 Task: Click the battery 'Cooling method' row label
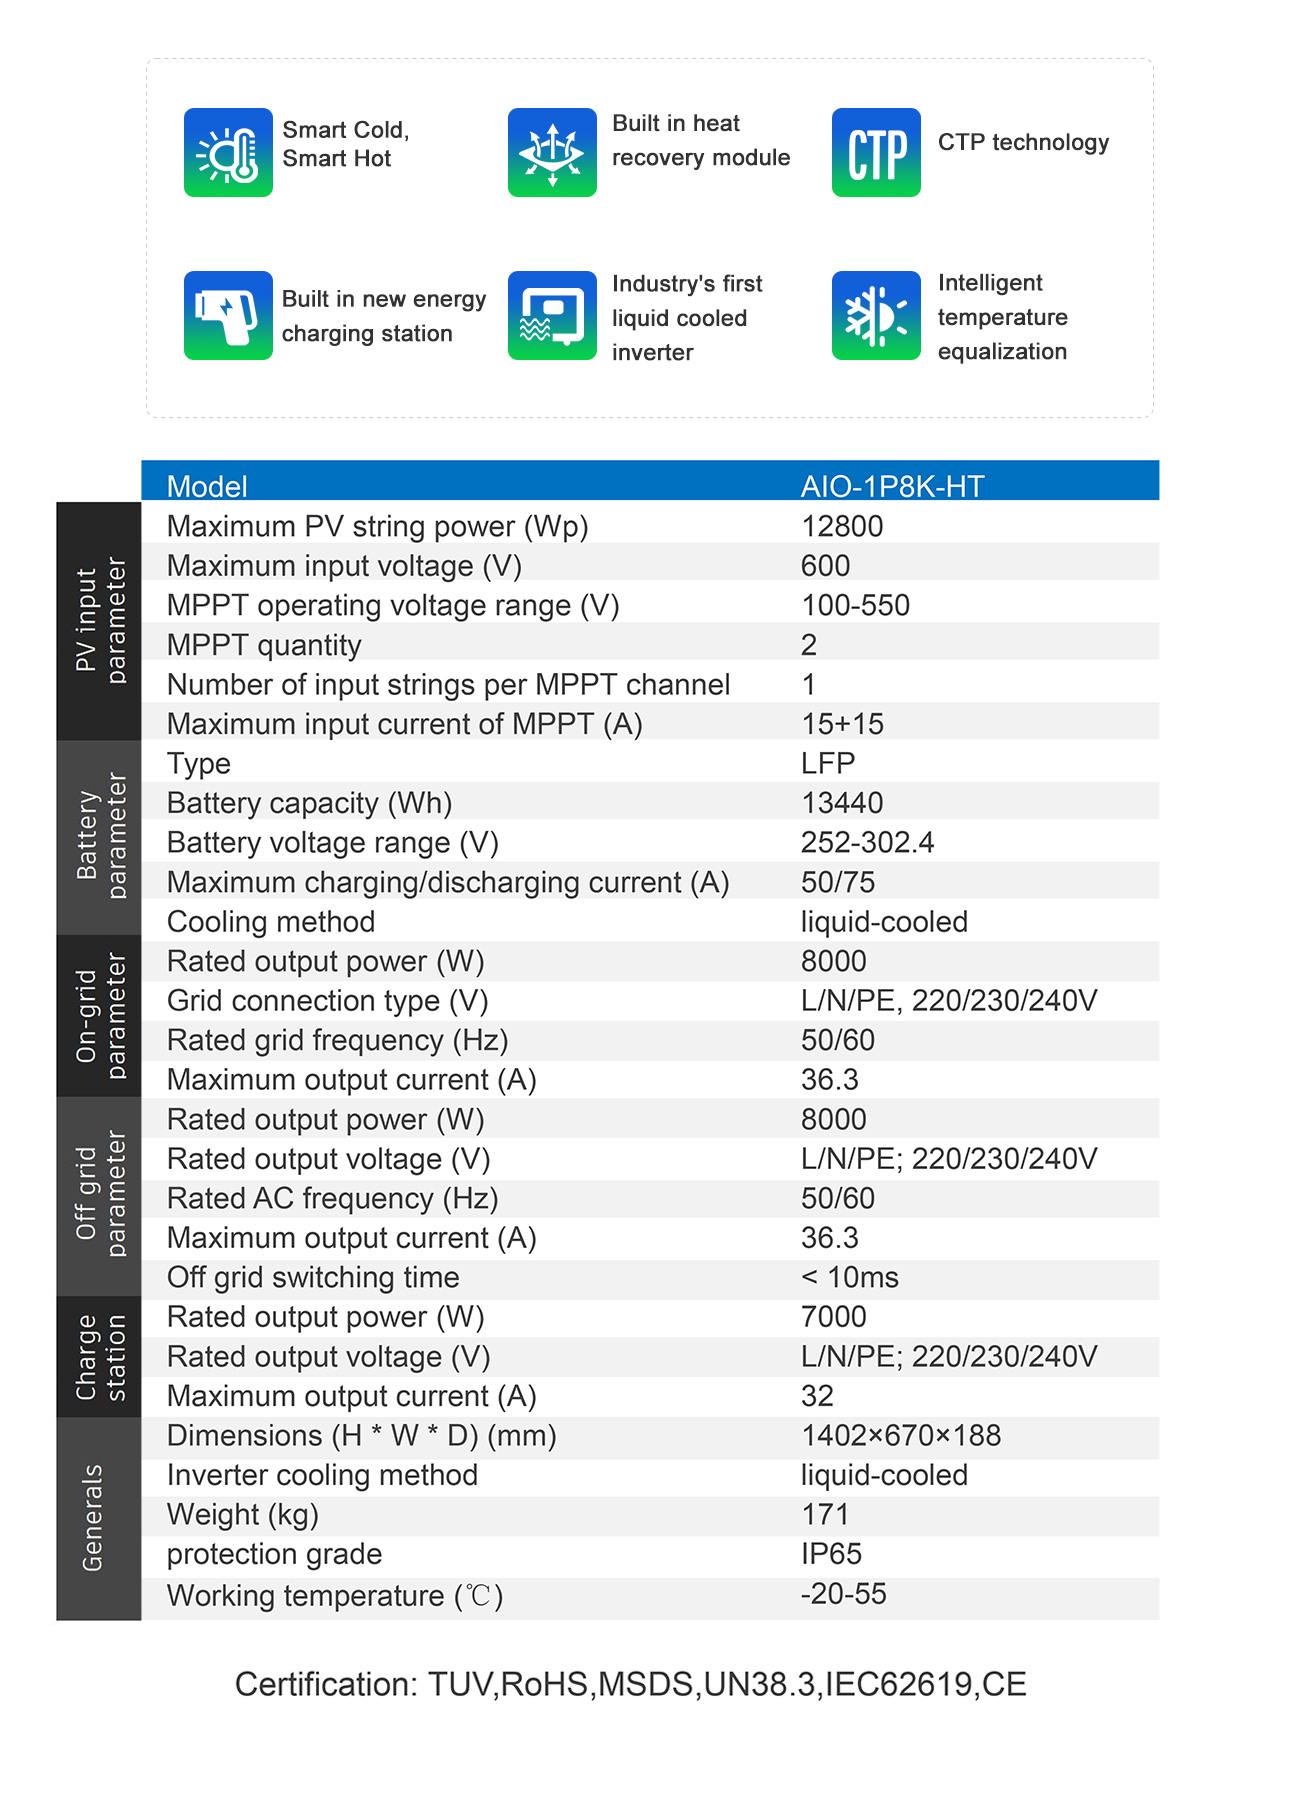[x=271, y=921]
